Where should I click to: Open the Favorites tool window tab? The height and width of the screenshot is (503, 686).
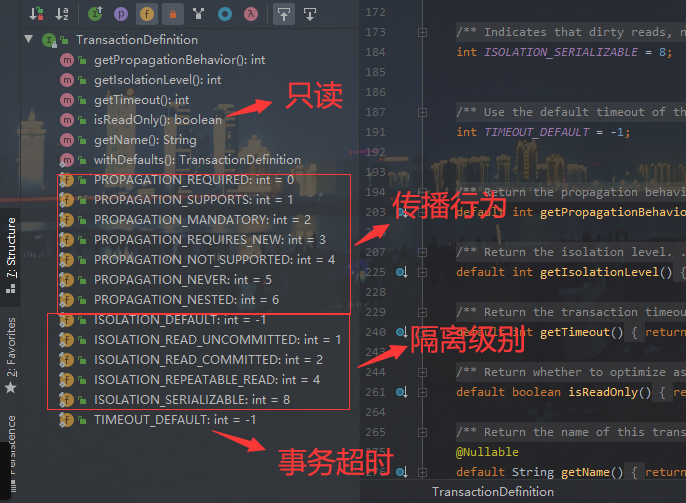11,355
